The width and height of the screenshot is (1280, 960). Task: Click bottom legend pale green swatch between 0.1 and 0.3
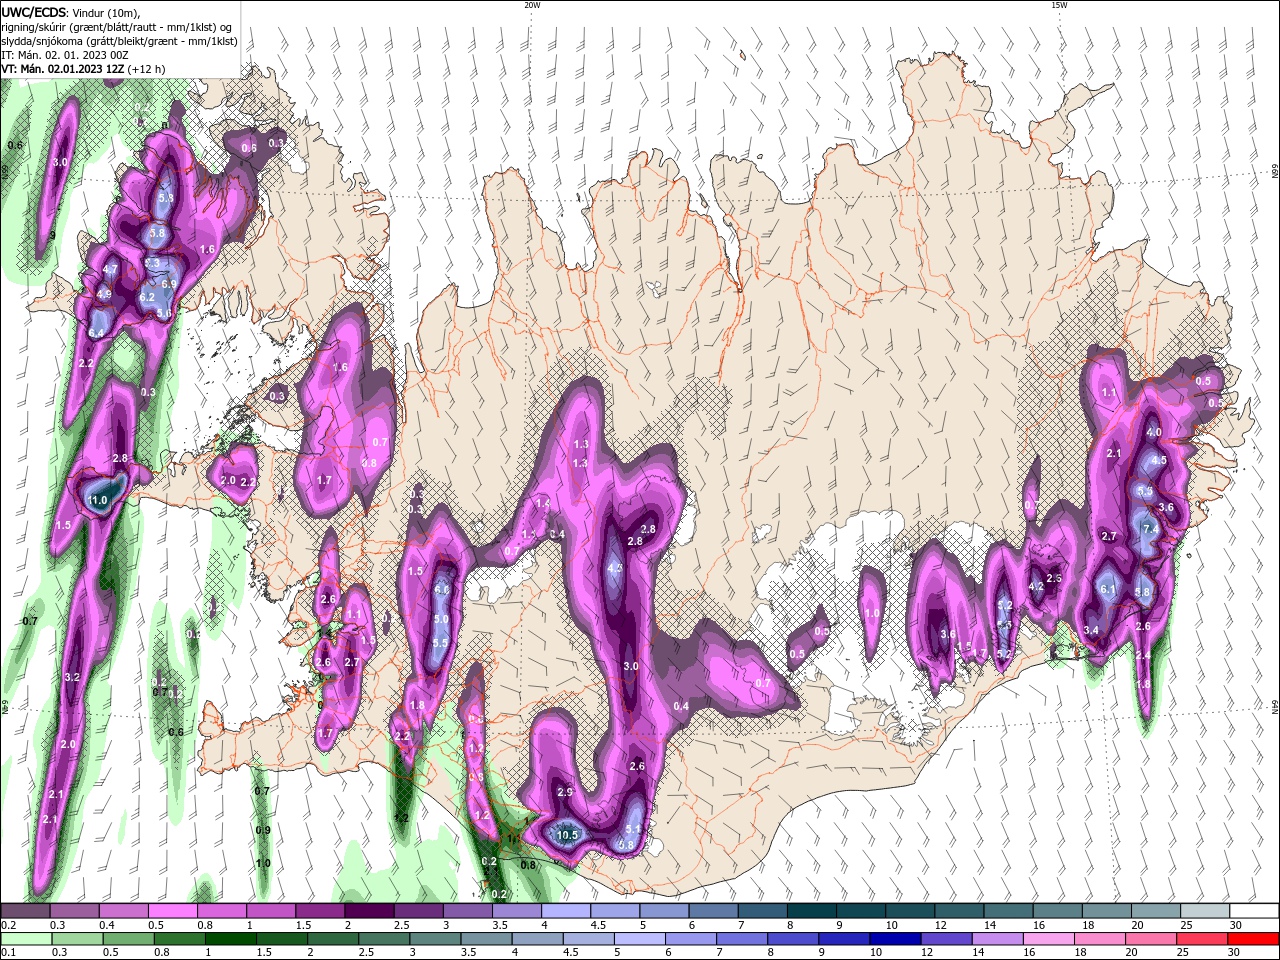(x=25, y=939)
